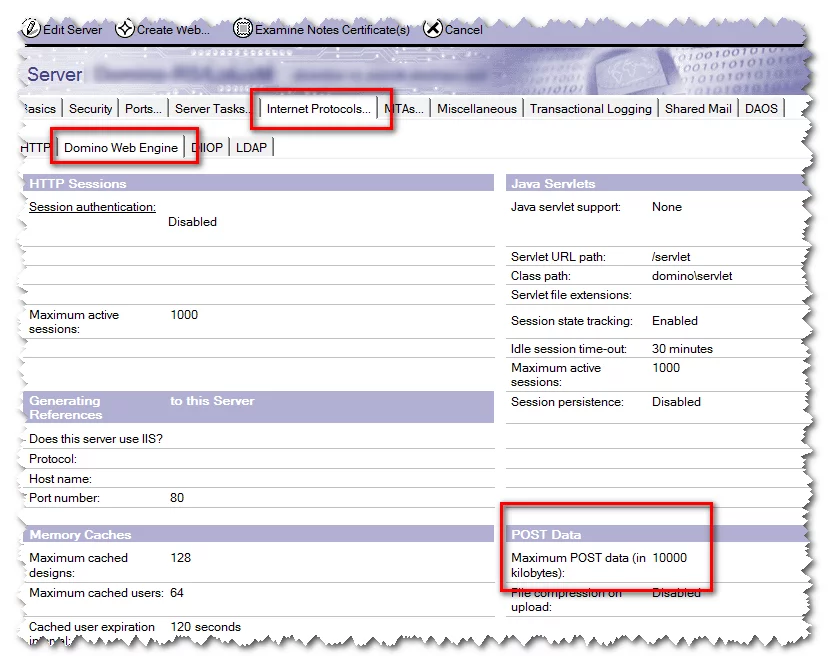Click the Create Web icon

125,29
